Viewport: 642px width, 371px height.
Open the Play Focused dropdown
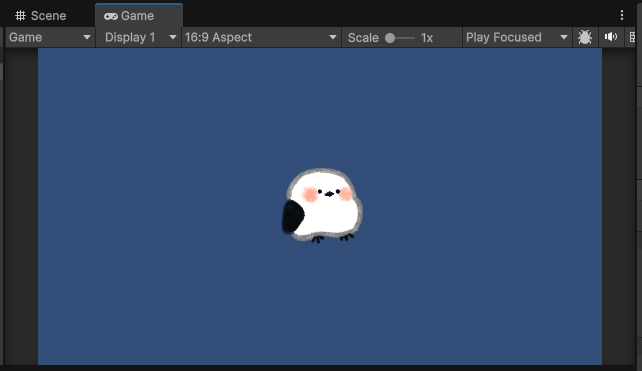pos(517,37)
